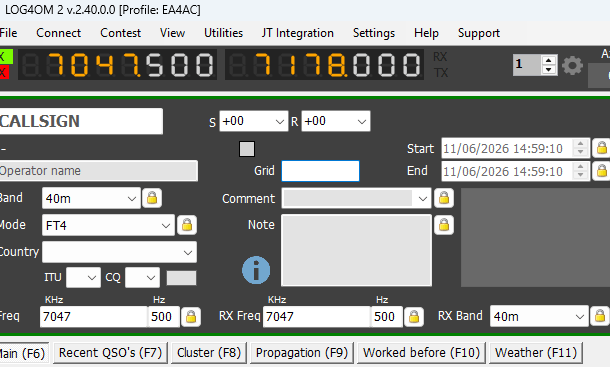The height and width of the screenshot is (367, 610).
Task: Click the Operator name field
Action: (98, 171)
